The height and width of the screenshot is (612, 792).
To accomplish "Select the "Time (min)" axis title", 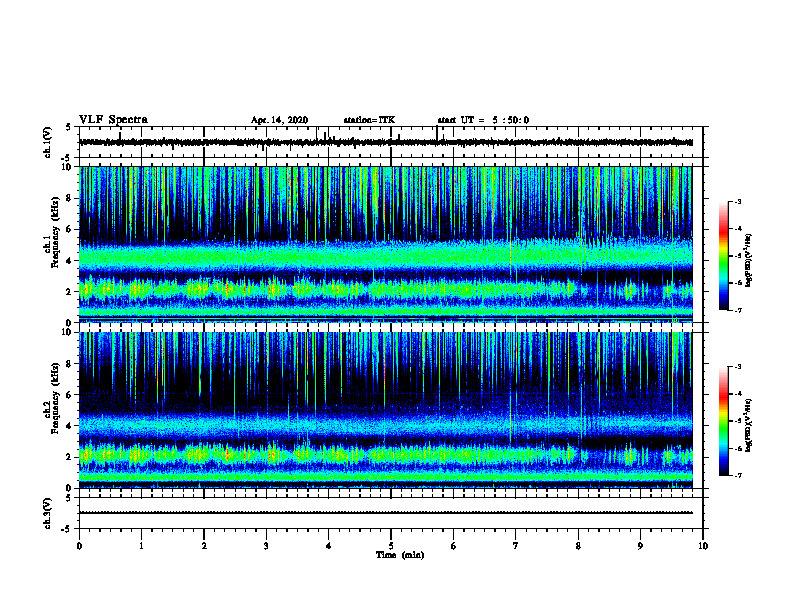I will (x=400, y=555).
